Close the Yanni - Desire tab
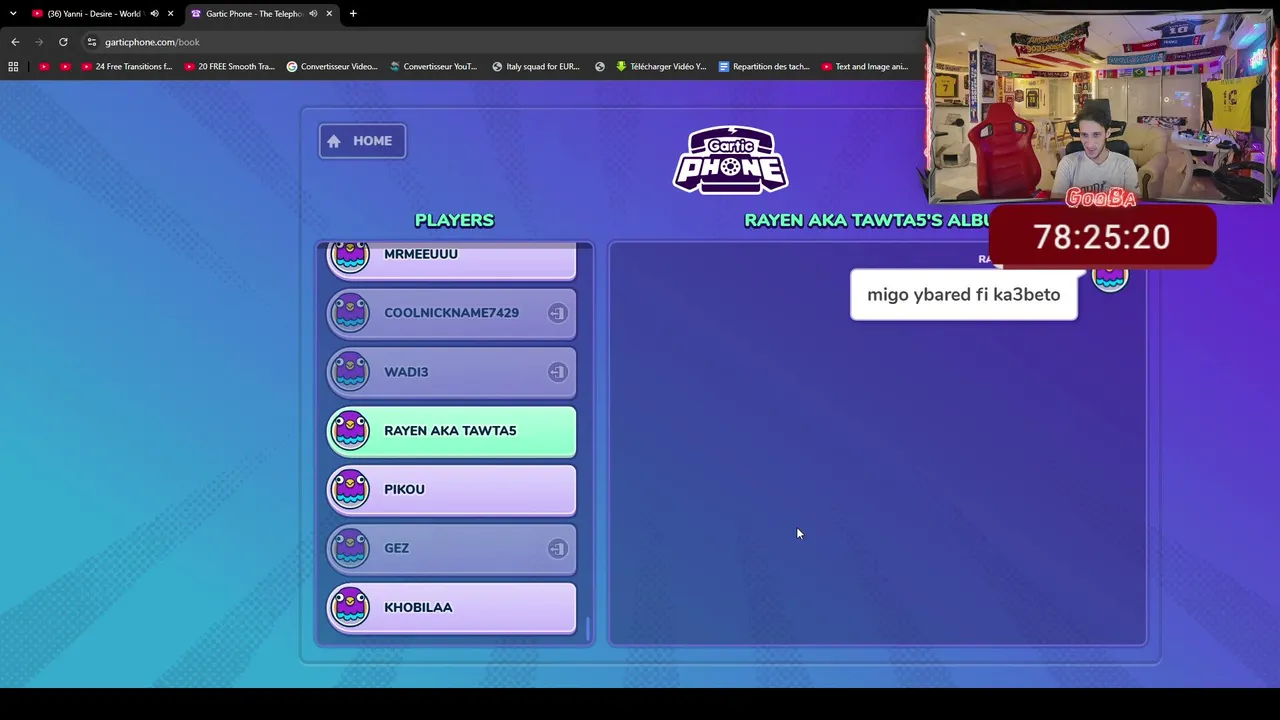This screenshot has width=1280, height=720. click(x=170, y=14)
